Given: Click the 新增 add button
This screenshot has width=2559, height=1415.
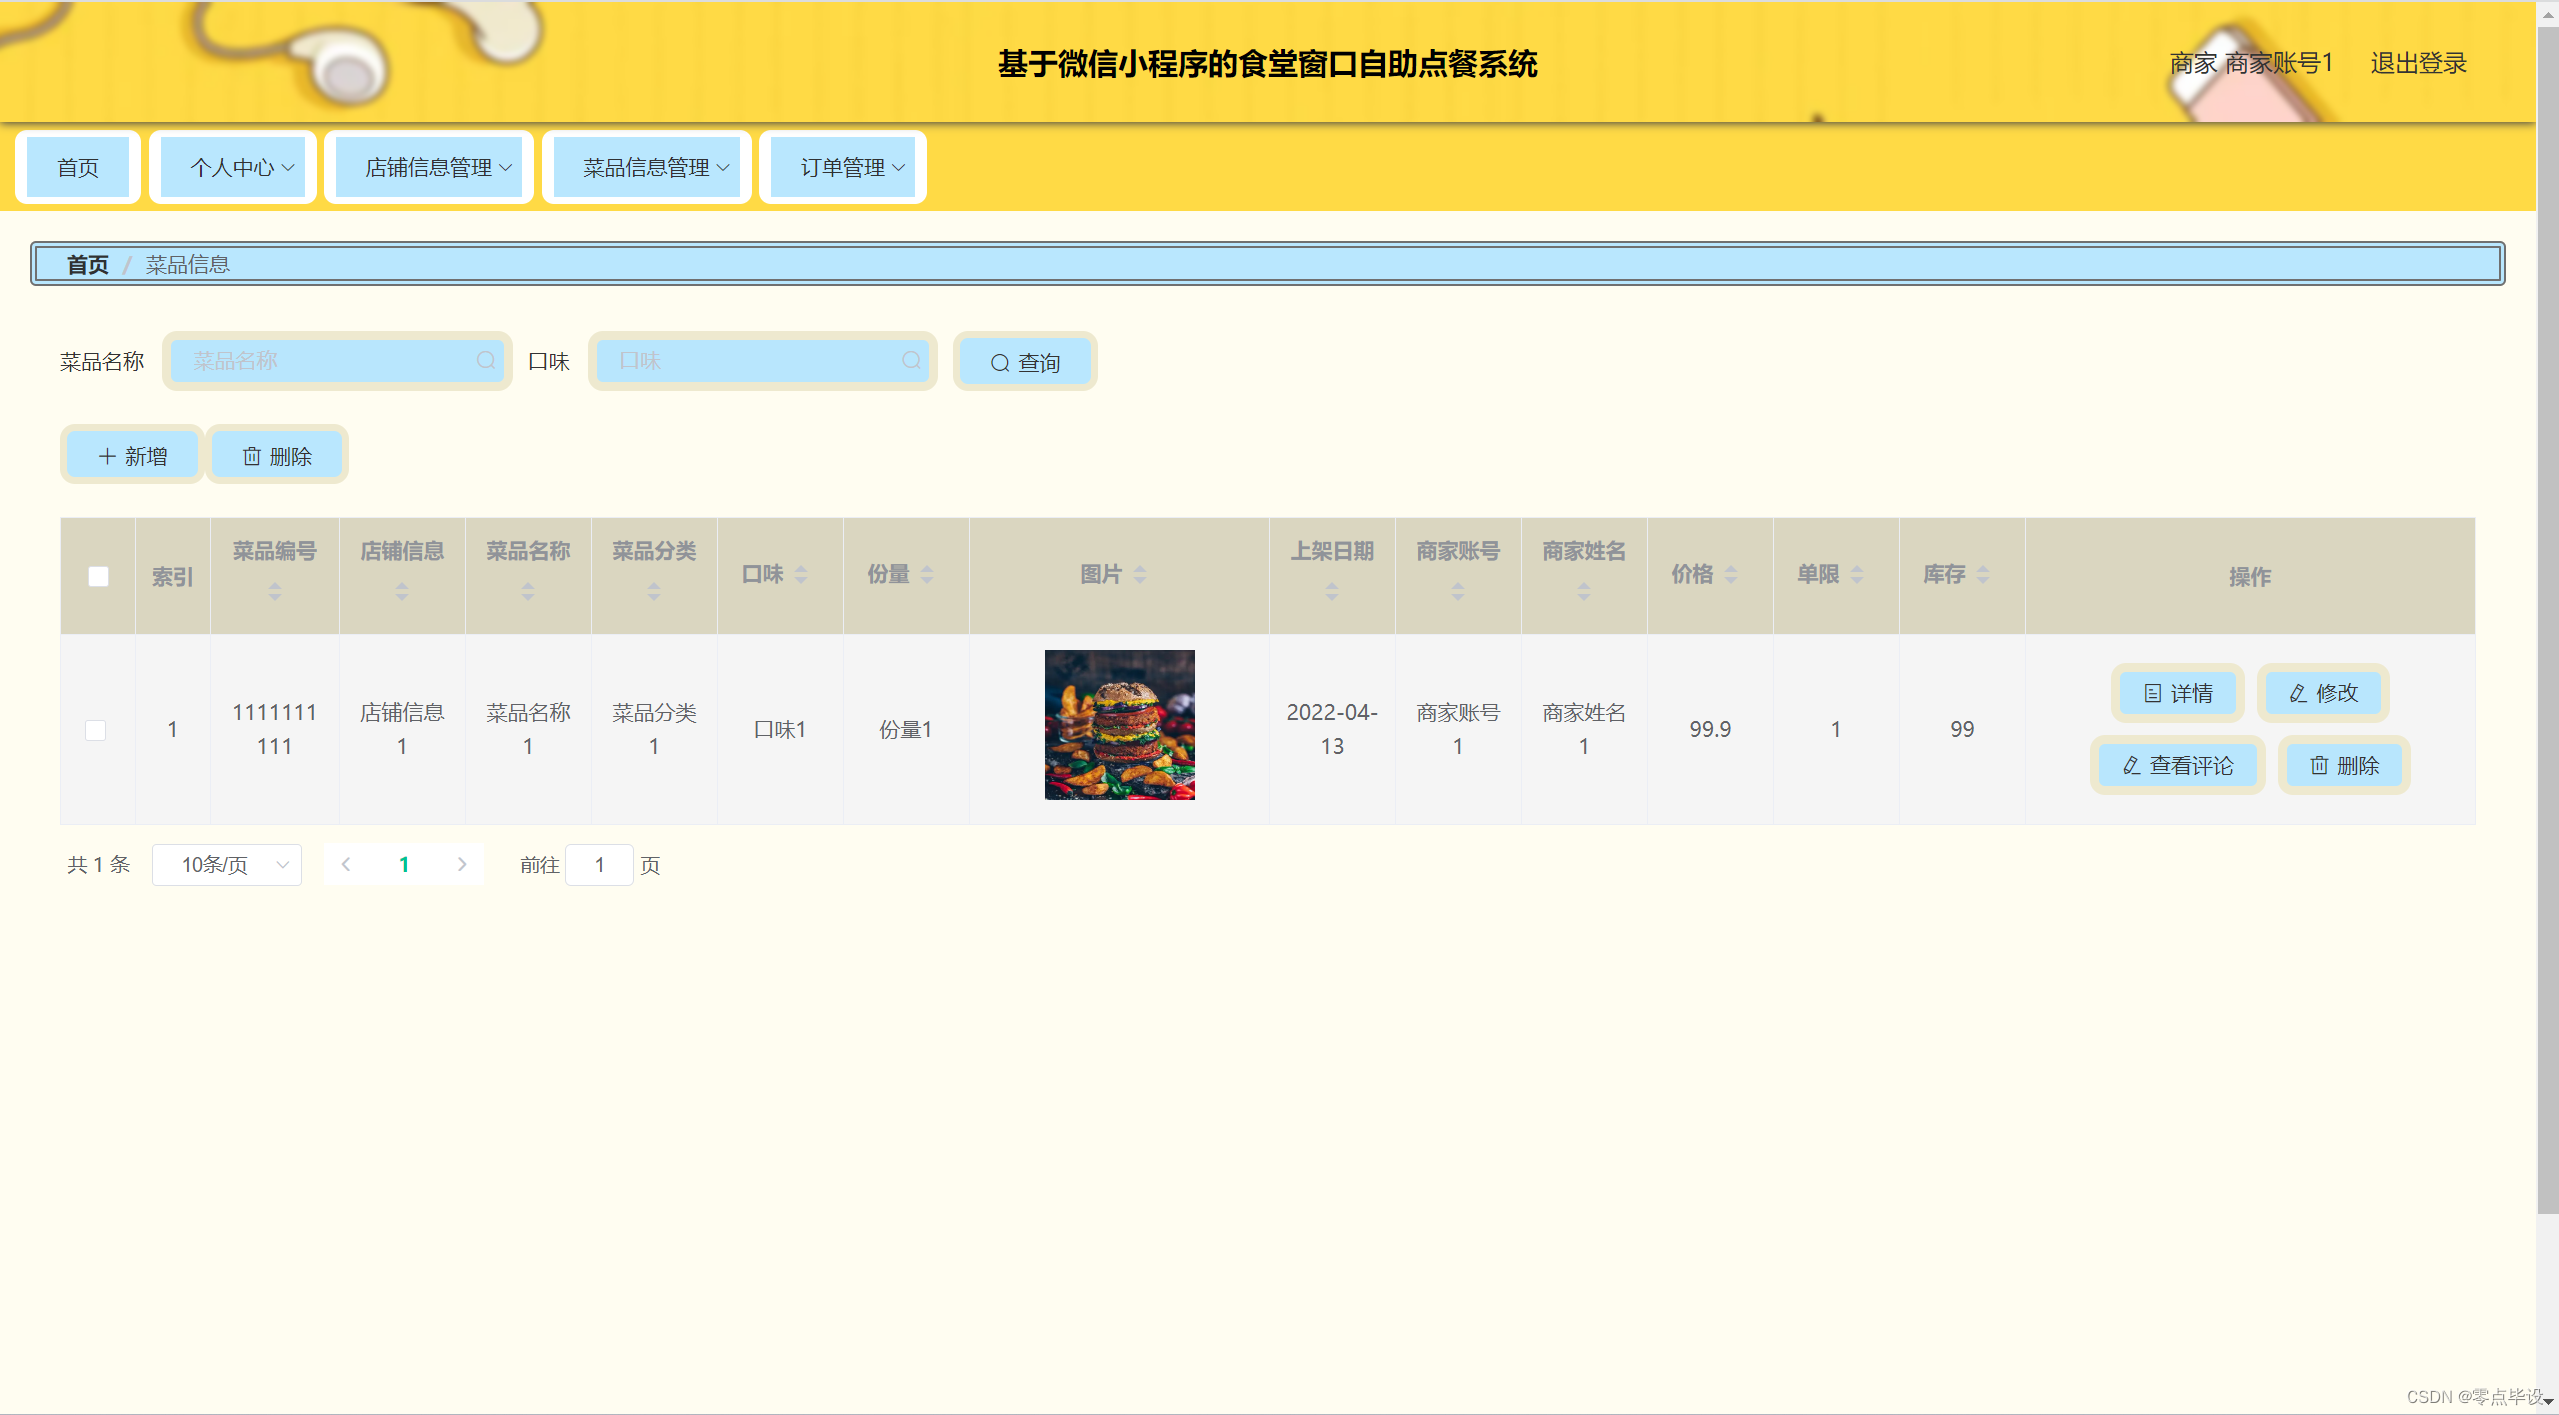Looking at the screenshot, I should 133,456.
